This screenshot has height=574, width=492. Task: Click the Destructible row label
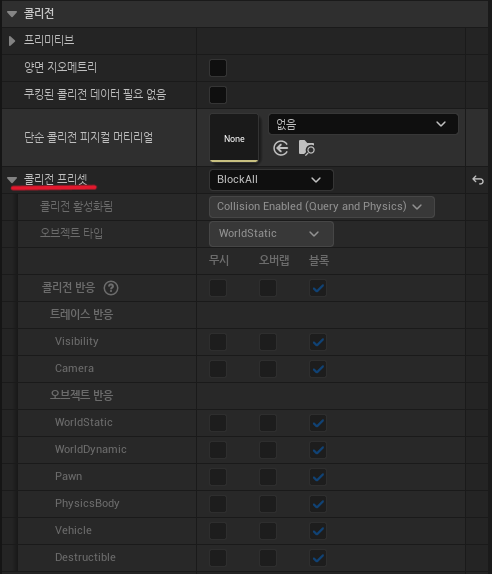coord(85,558)
